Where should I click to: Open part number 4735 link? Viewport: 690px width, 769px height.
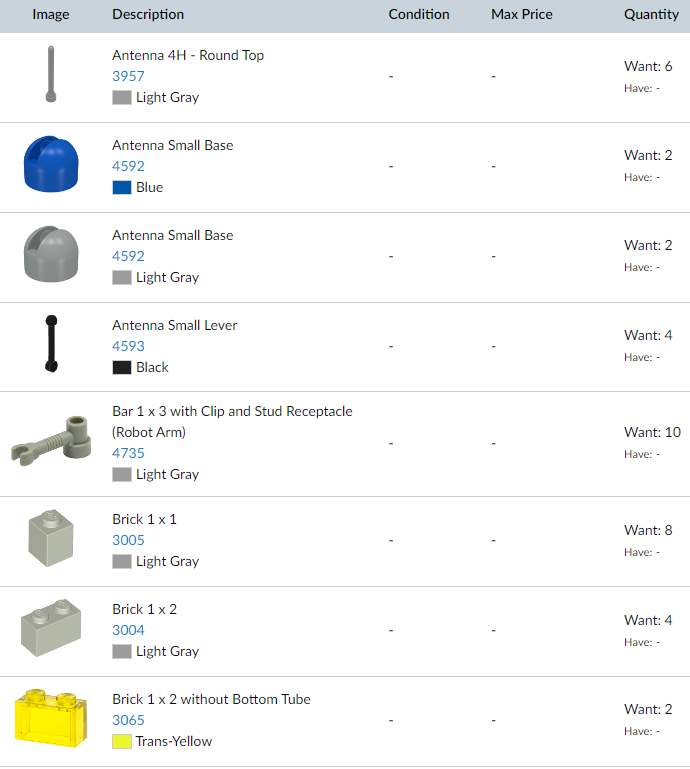click(128, 453)
